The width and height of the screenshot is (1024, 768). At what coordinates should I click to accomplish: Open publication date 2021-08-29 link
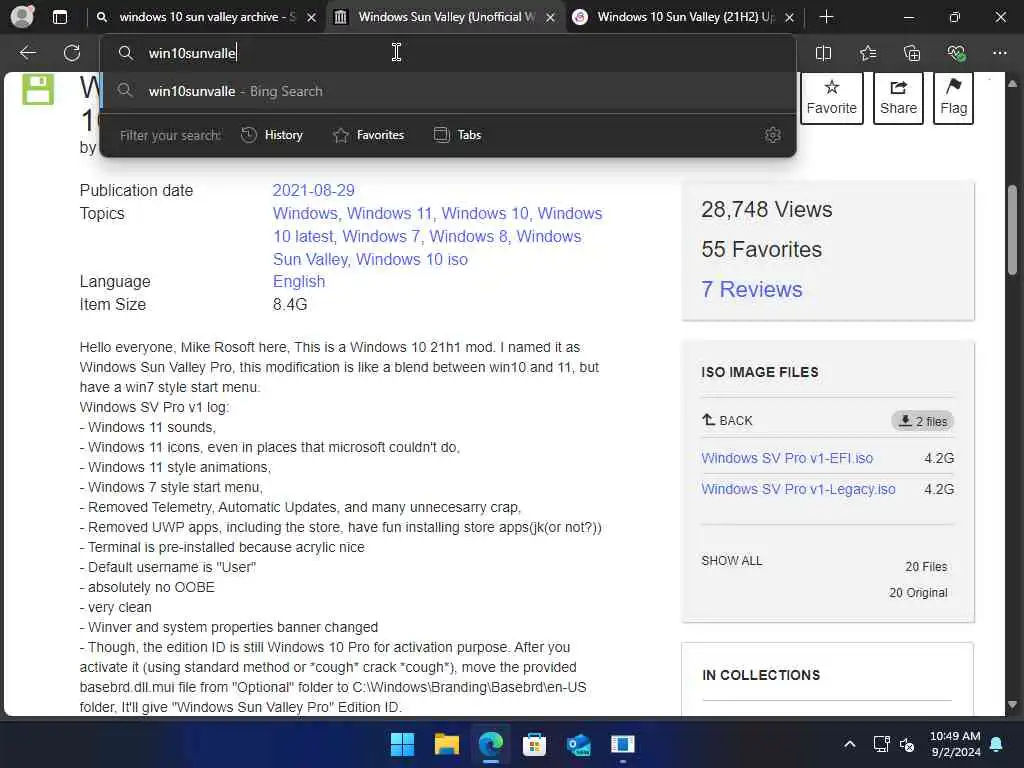(x=313, y=191)
